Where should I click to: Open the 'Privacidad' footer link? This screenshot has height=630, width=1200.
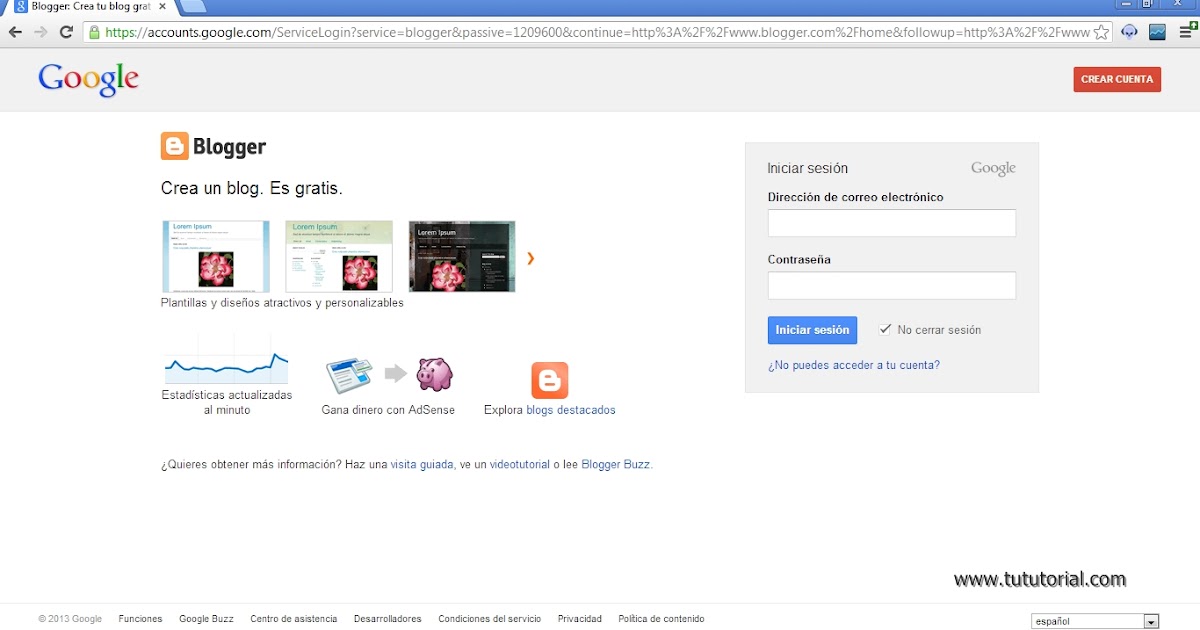tap(579, 618)
